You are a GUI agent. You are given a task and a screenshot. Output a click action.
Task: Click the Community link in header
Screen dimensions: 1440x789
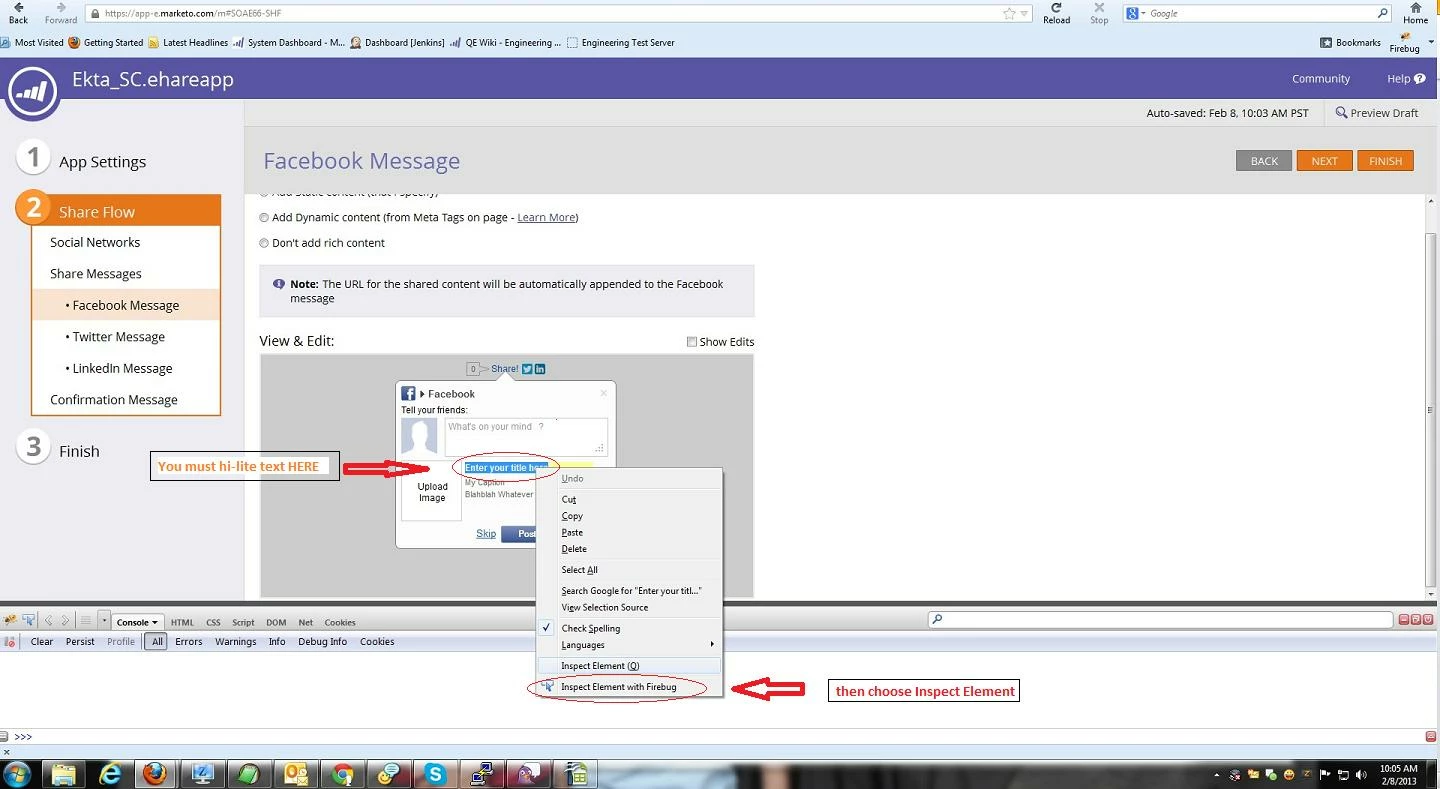click(1320, 79)
